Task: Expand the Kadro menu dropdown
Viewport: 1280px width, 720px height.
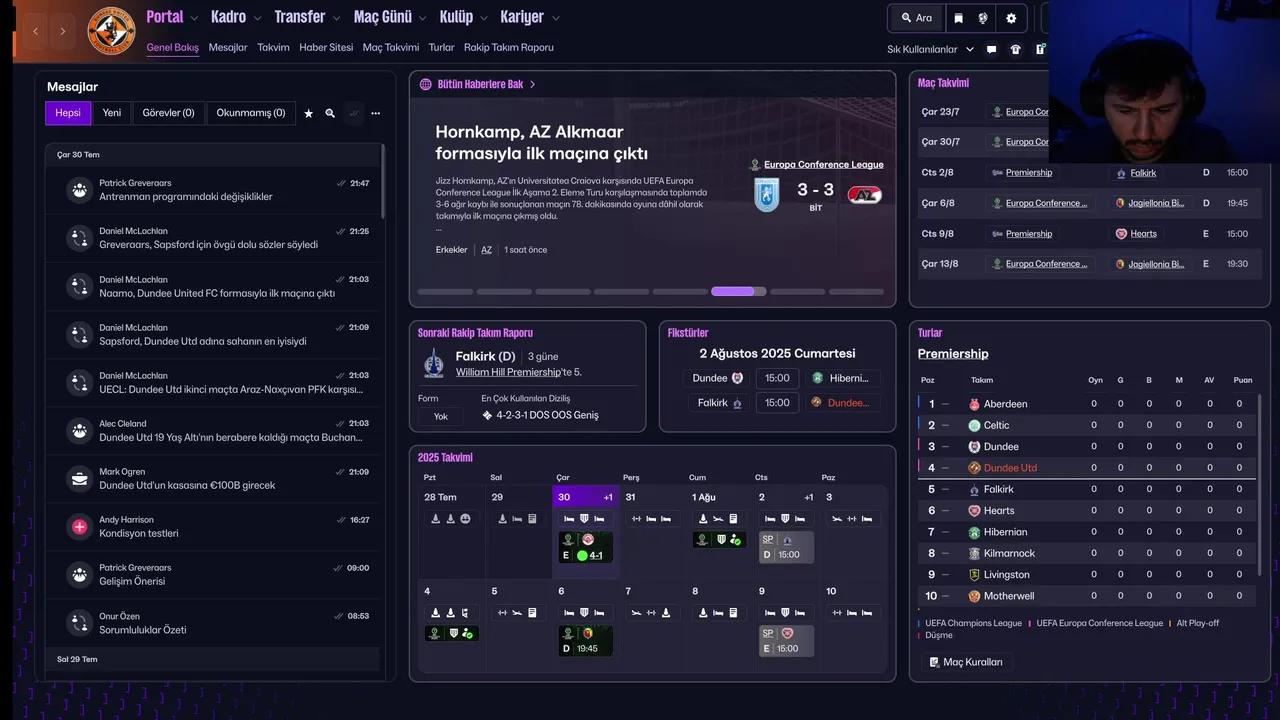Action: (x=235, y=17)
